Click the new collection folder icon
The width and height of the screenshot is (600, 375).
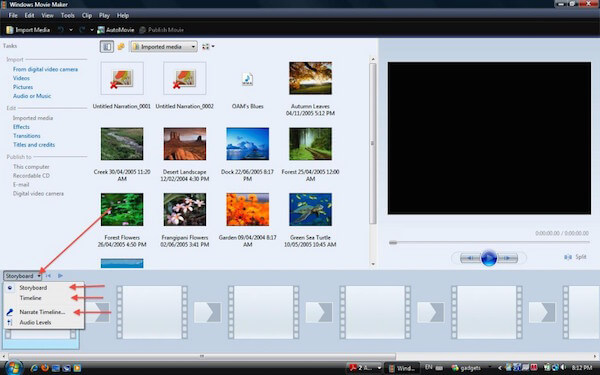[x=121, y=47]
